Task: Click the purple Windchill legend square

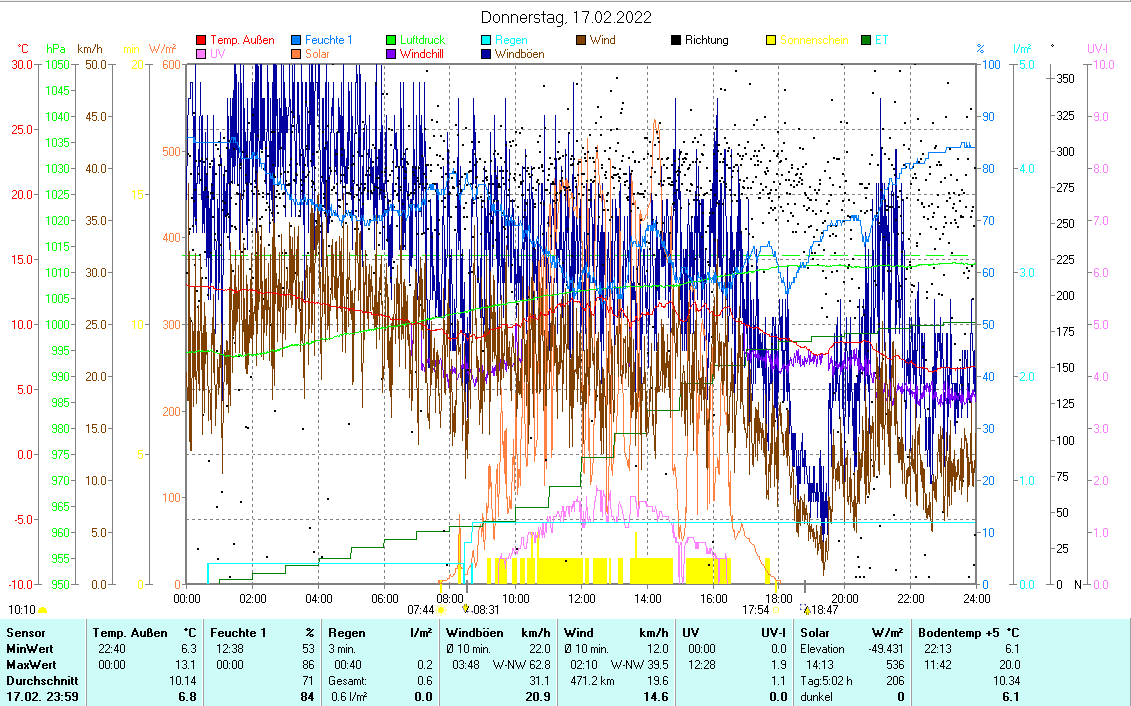Action: 392,54
